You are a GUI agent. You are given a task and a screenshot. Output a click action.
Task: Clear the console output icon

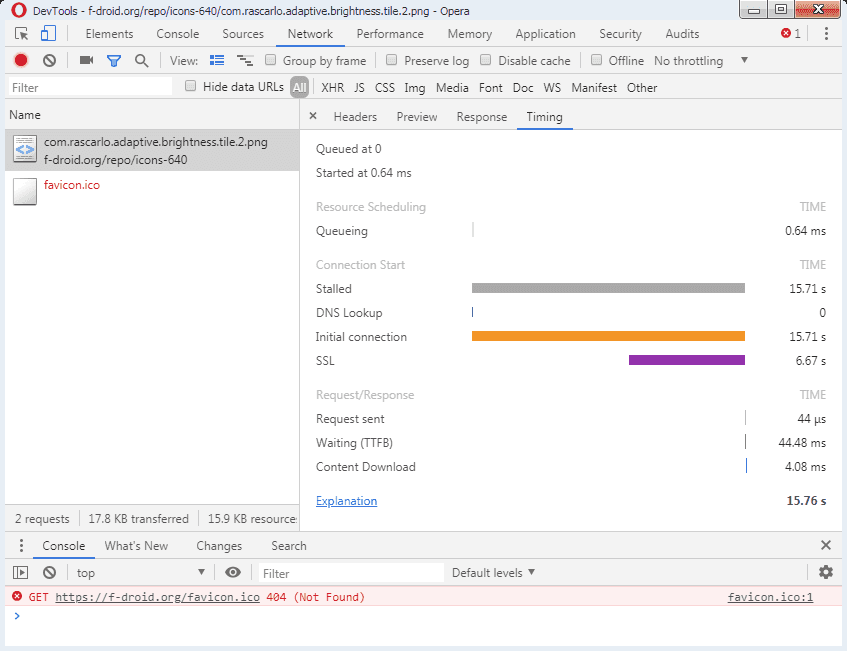pyautogui.click(x=49, y=572)
